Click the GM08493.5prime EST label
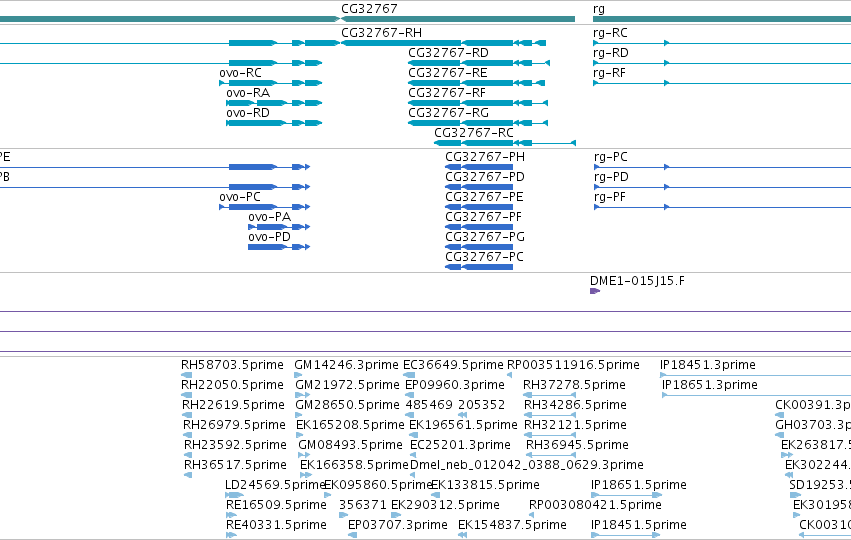Image resolution: width=851 pixels, height=540 pixels. click(351, 445)
